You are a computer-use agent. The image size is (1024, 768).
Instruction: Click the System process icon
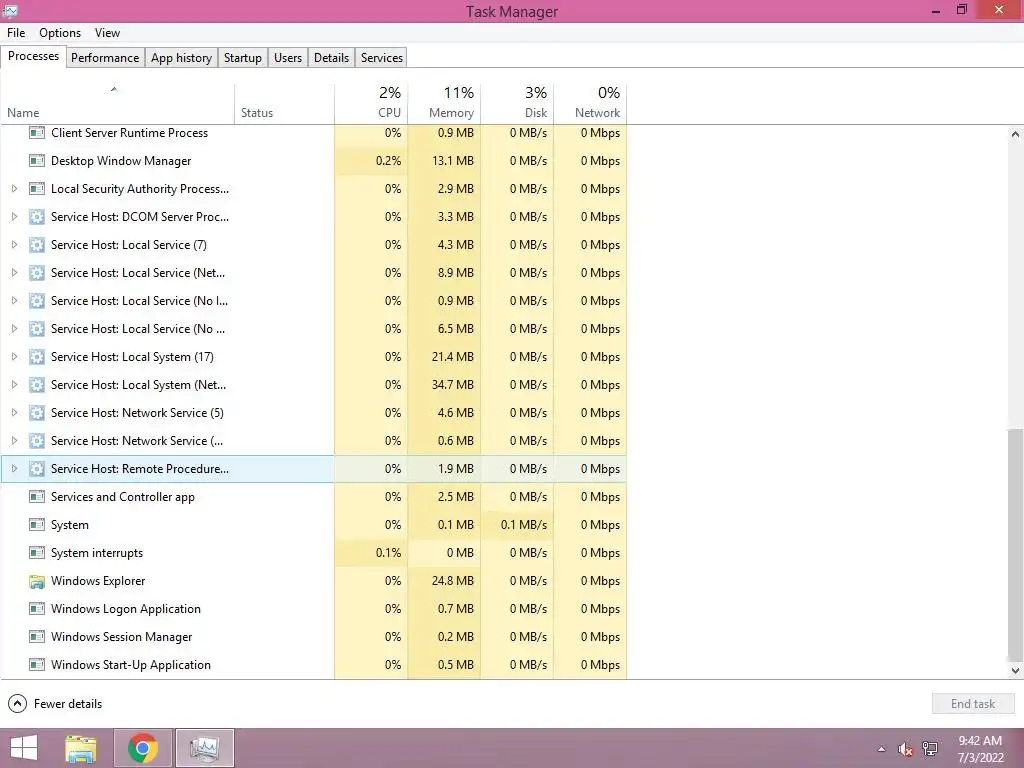pos(37,525)
